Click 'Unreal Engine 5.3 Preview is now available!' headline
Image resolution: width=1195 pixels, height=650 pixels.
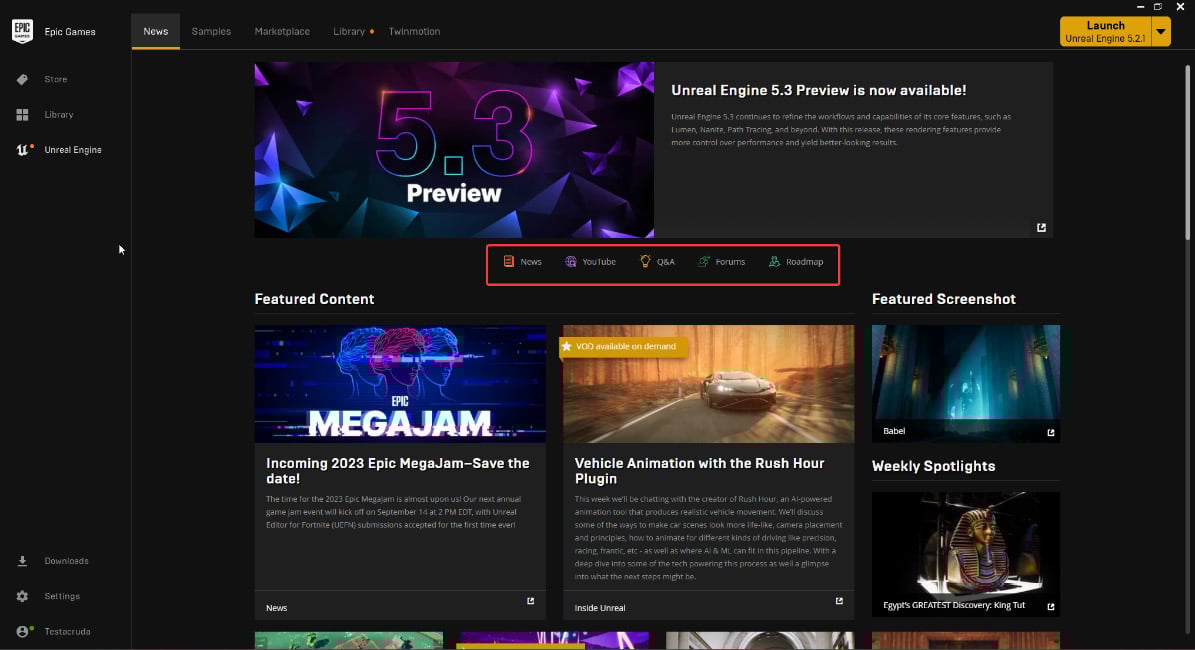tap(819, 90)
